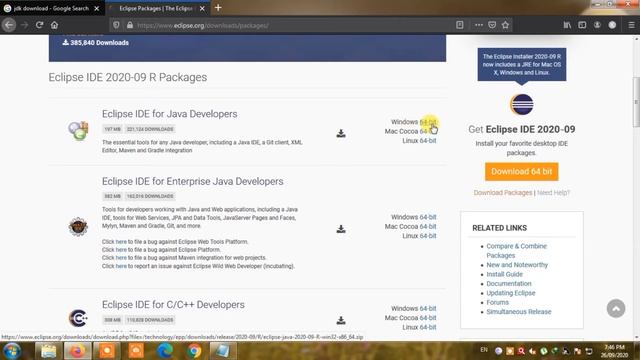Open Windows Start button
Screen dimensions: 640x360
pos(12,351)
